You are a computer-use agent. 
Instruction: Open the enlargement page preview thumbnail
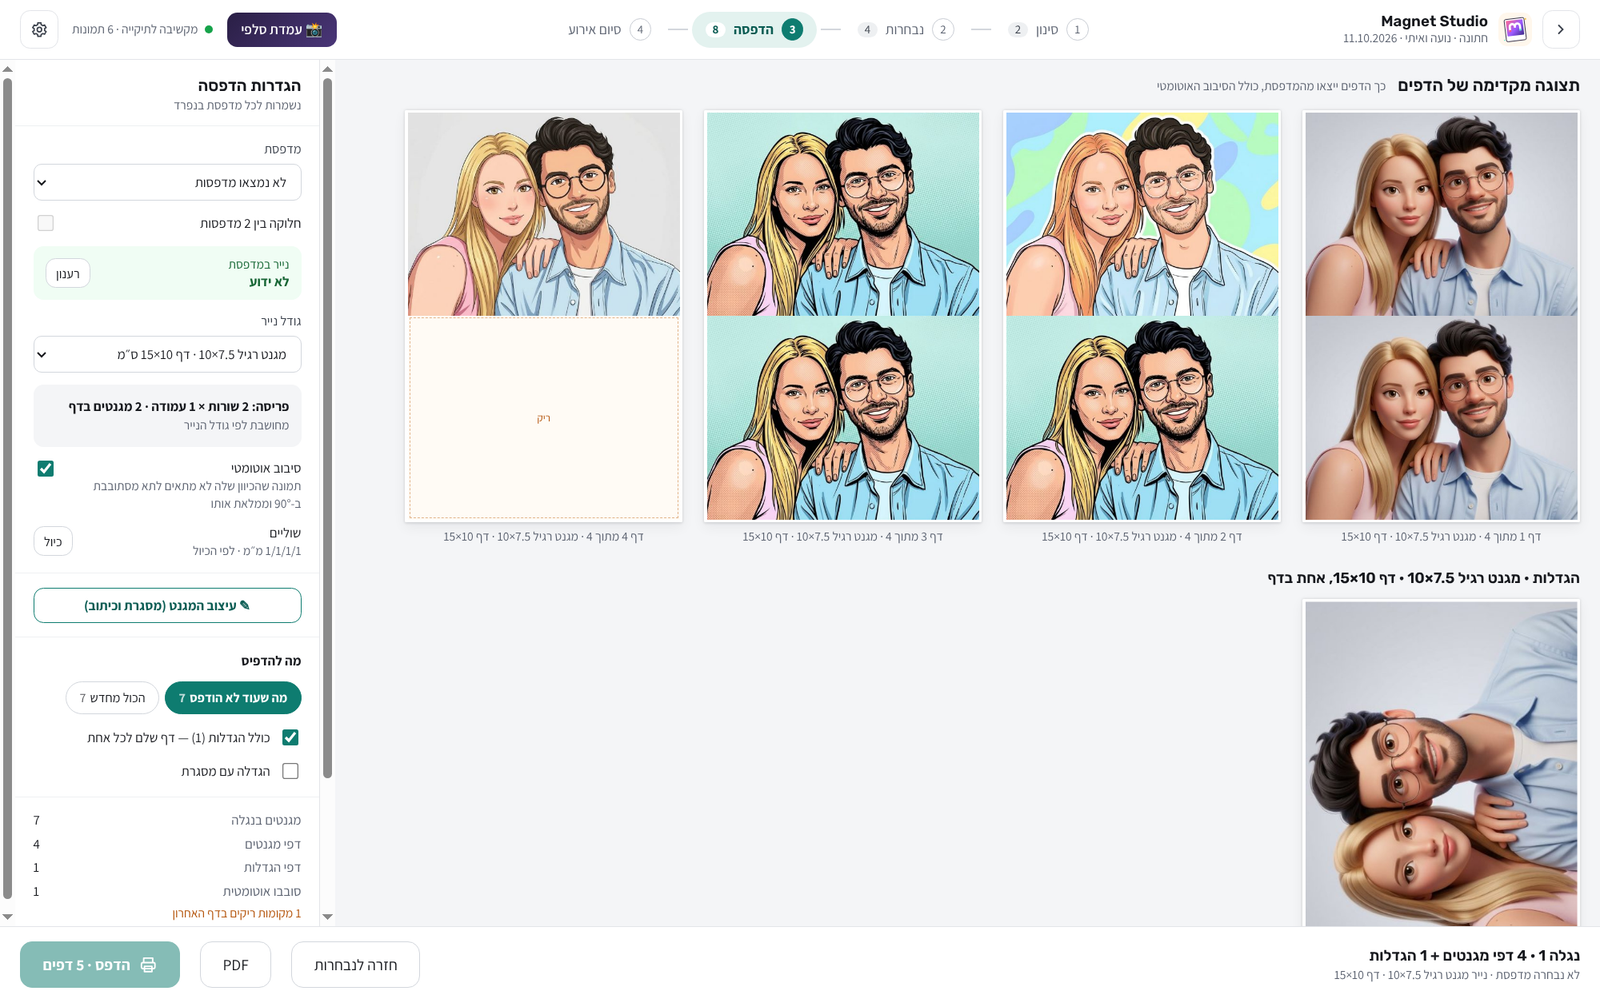[1441, 764]
